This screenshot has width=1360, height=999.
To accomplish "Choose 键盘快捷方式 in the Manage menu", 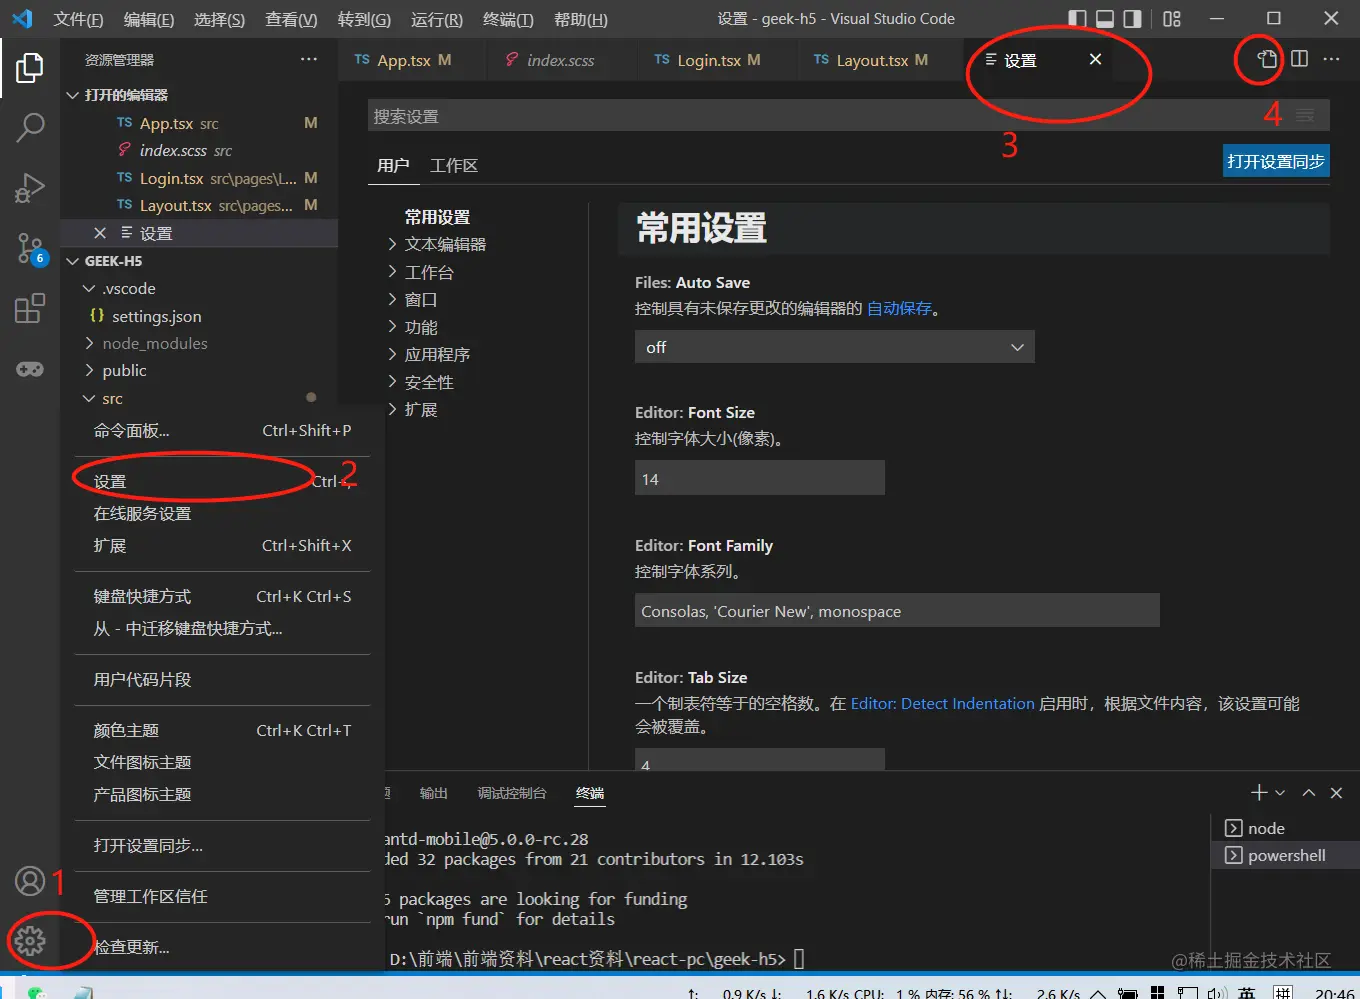I will (x=222, y=596).
